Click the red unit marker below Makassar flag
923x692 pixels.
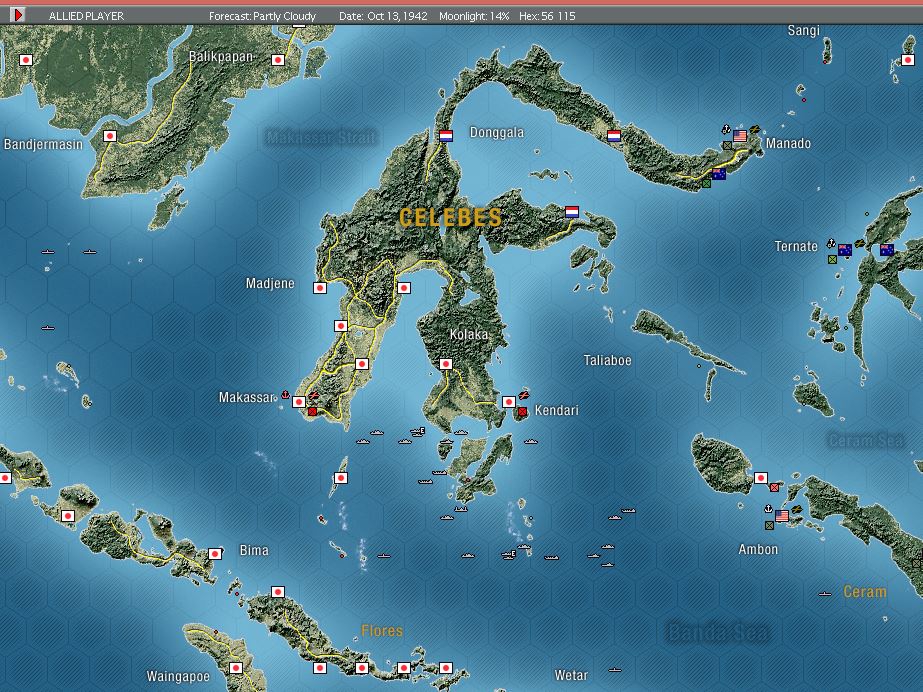(313, 411)
